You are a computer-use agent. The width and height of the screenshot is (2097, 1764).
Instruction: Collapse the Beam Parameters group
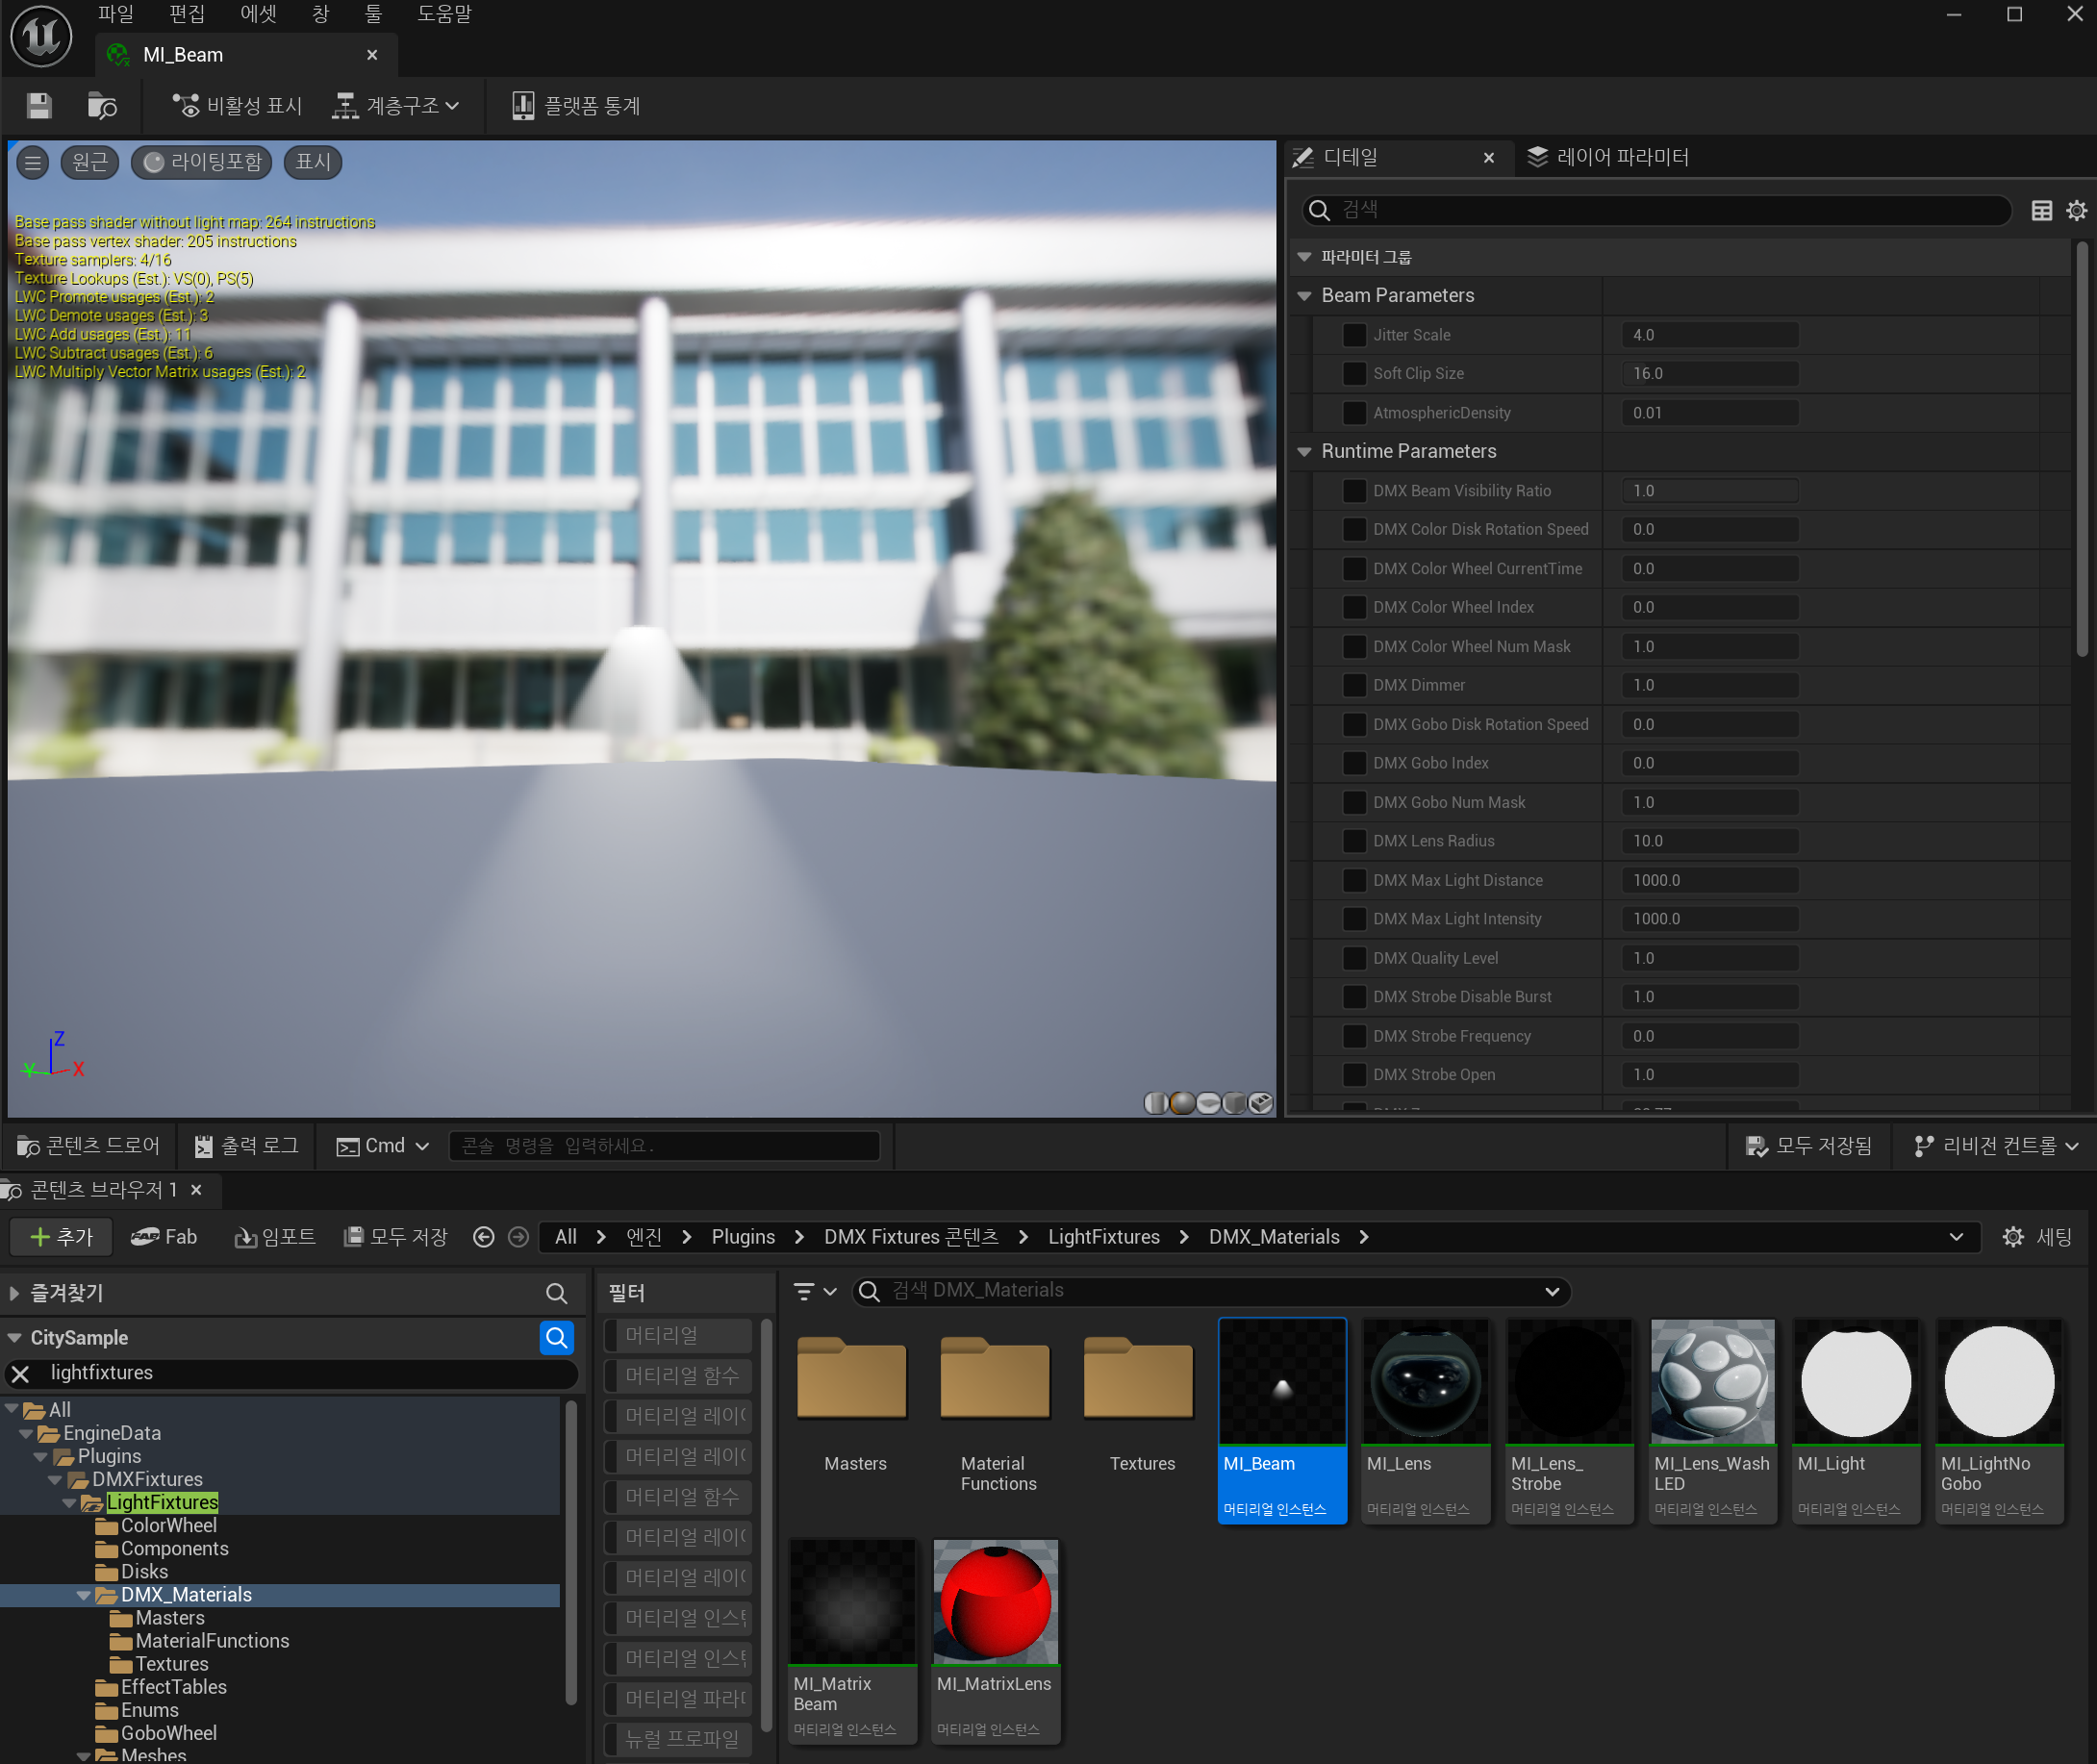click(x=1304, y=296)
